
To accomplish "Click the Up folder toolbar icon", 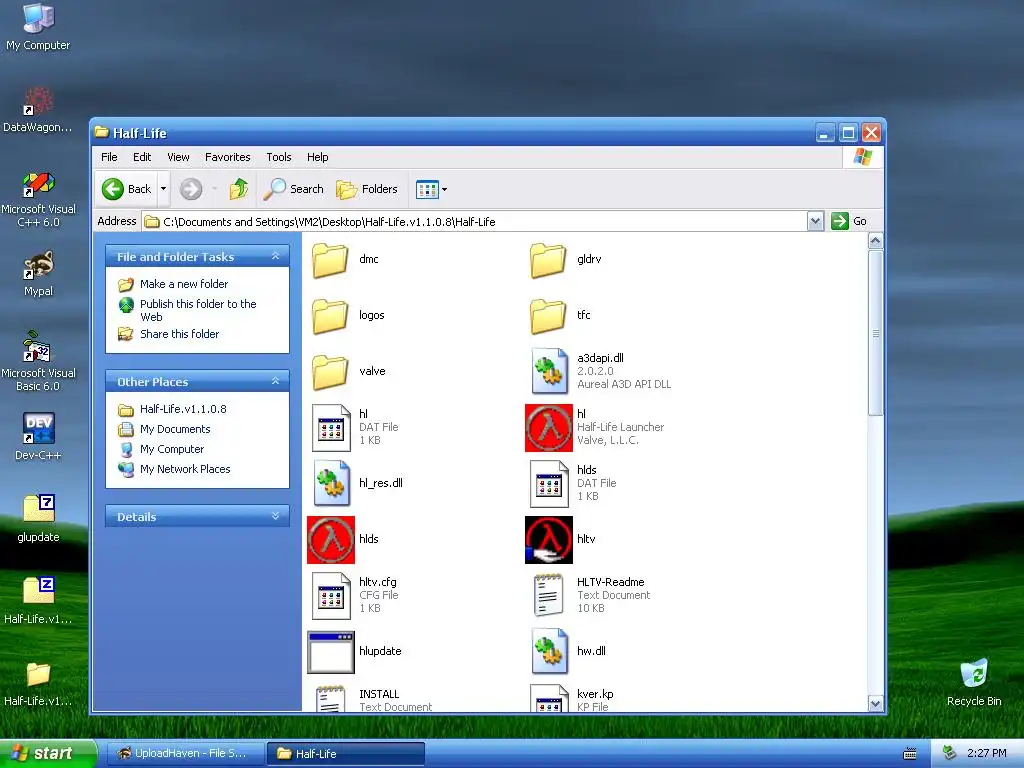I will (x=239, y=189).
